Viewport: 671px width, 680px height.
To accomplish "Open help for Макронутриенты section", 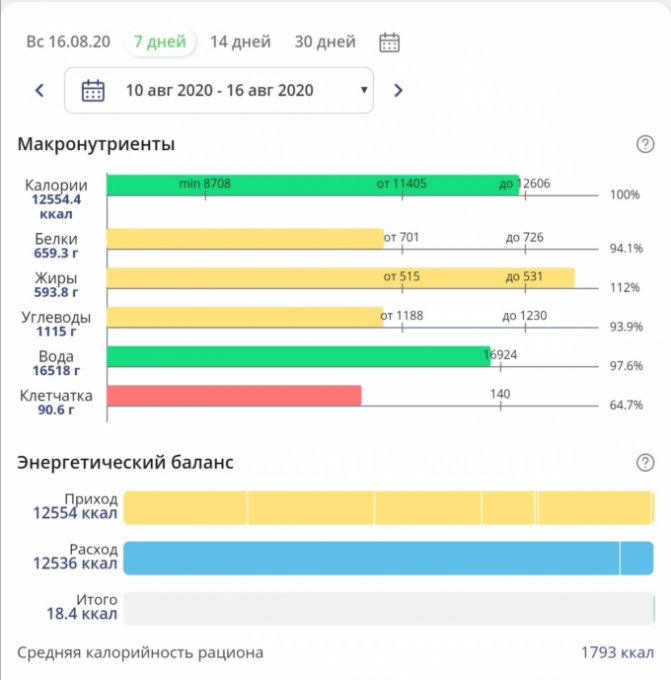I will coord(645,144).
